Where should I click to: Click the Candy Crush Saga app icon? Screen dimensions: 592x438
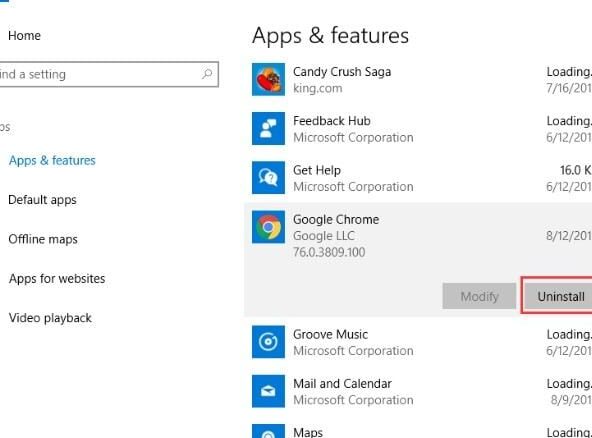(268, 79)
